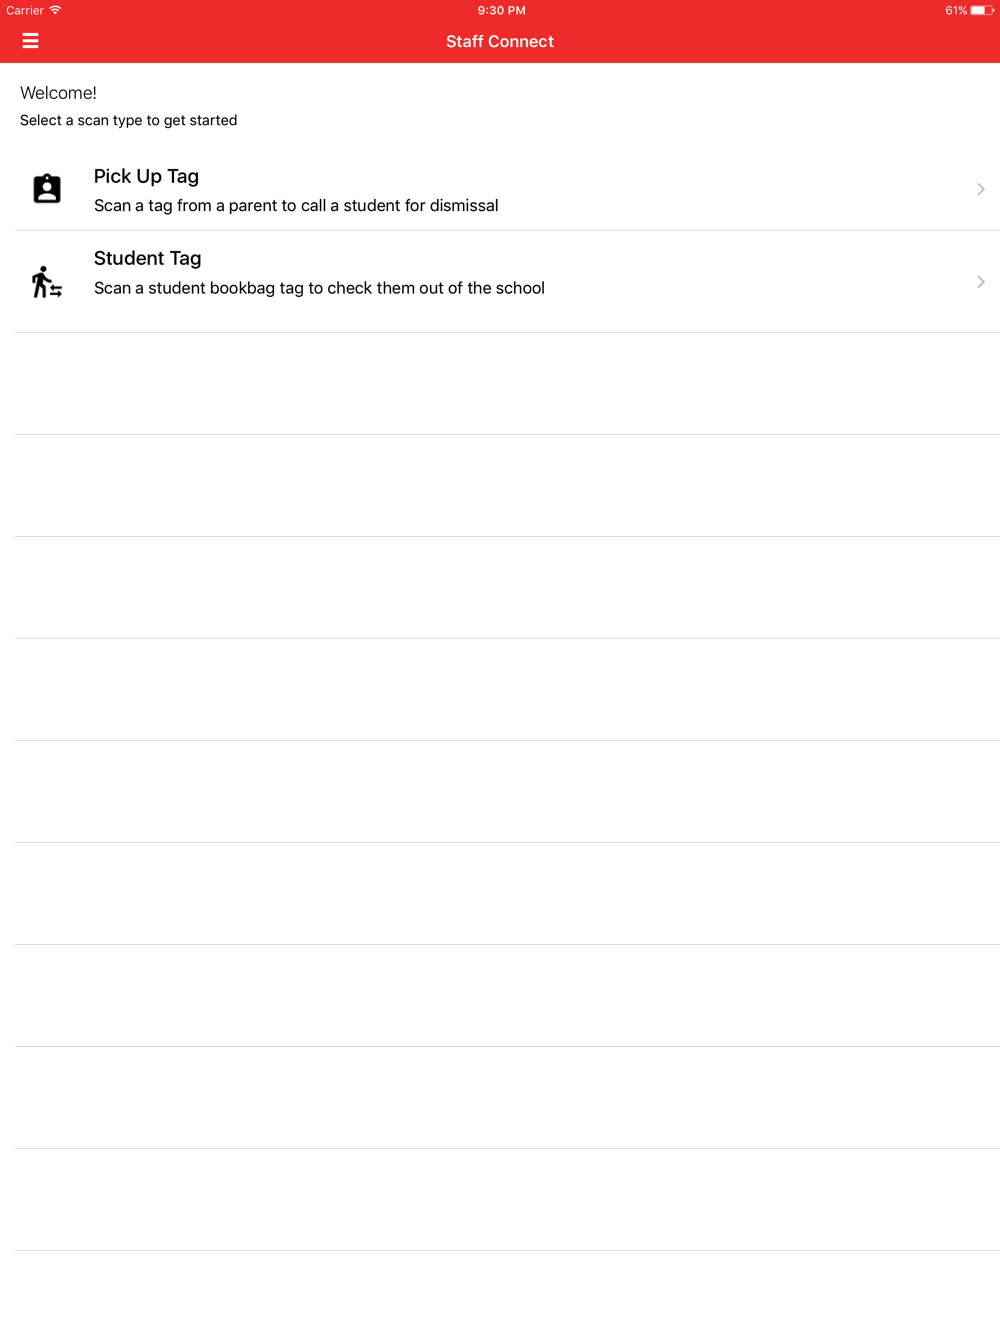Tap the 9:30 PM clock

[x=501, y=10]
